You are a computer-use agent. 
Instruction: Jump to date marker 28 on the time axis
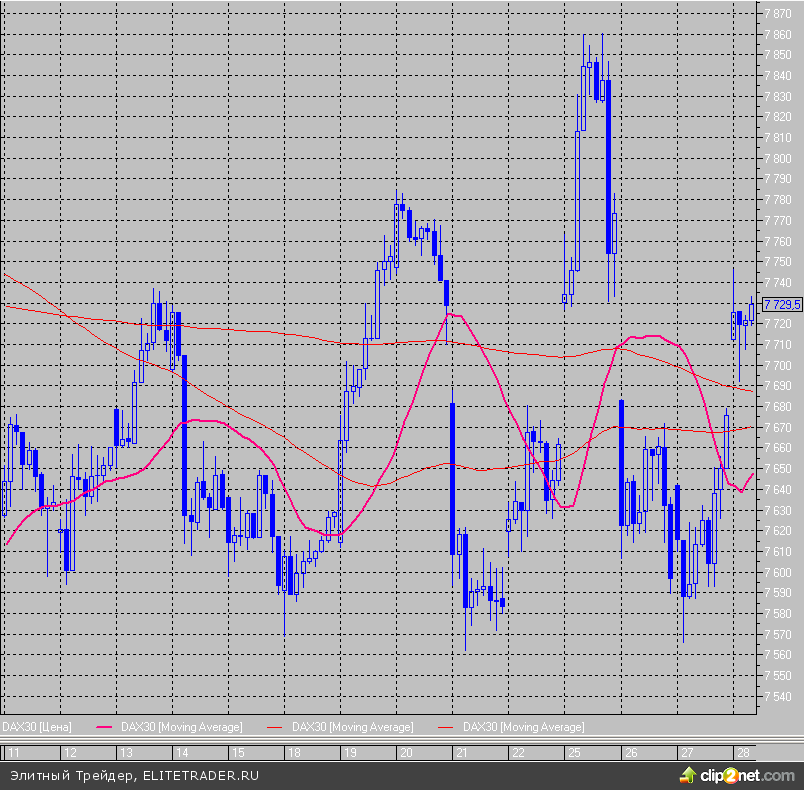(x=743, y=752)
